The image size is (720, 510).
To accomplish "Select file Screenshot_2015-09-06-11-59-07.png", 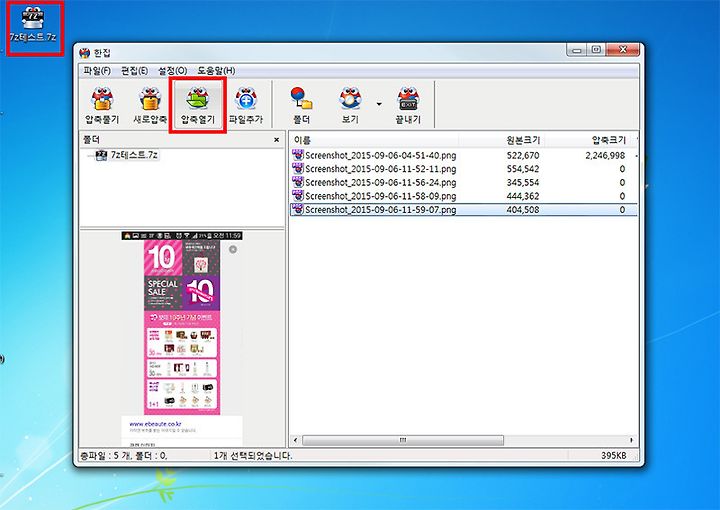I will tap(381, 210).
